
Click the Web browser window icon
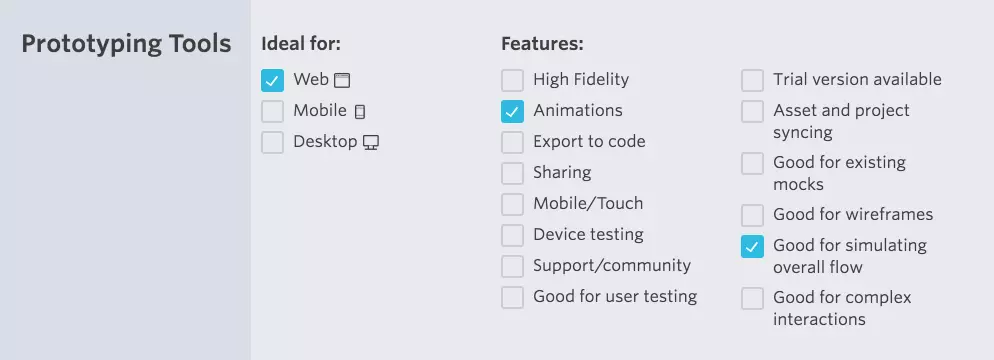pos(342,80)
